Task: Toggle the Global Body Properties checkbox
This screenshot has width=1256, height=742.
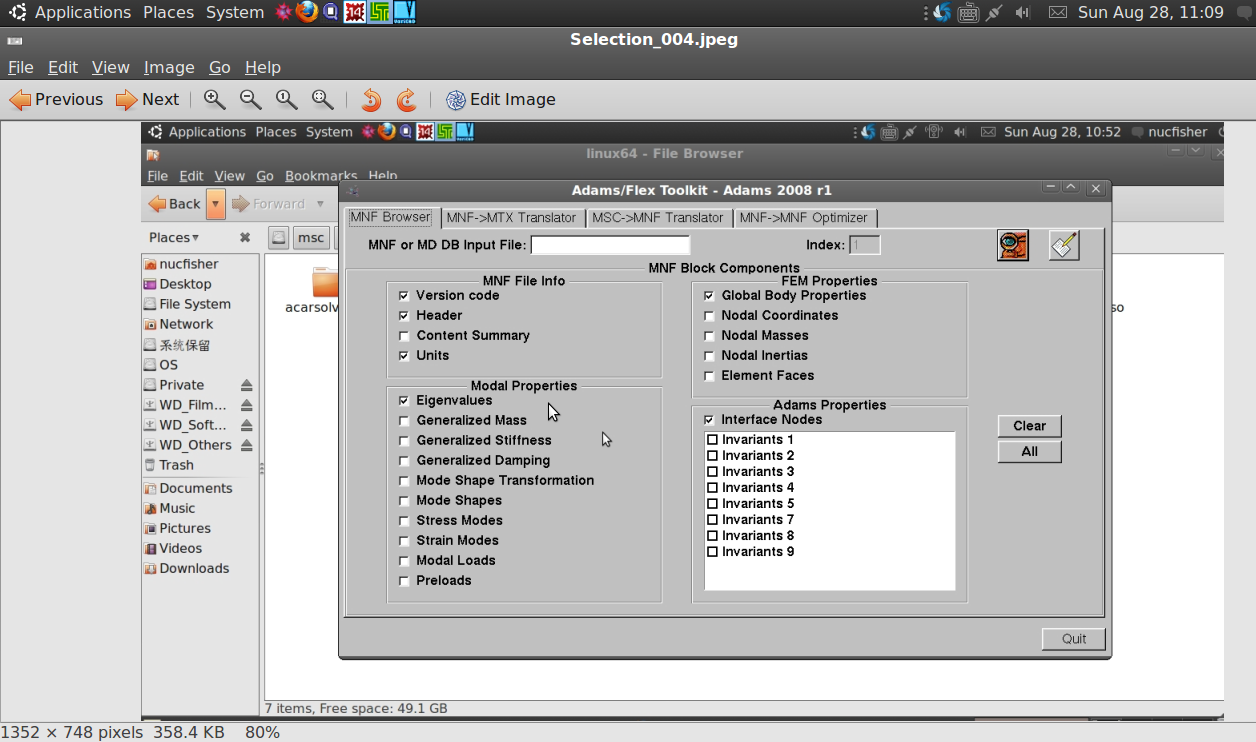Action: coord(709,296)
